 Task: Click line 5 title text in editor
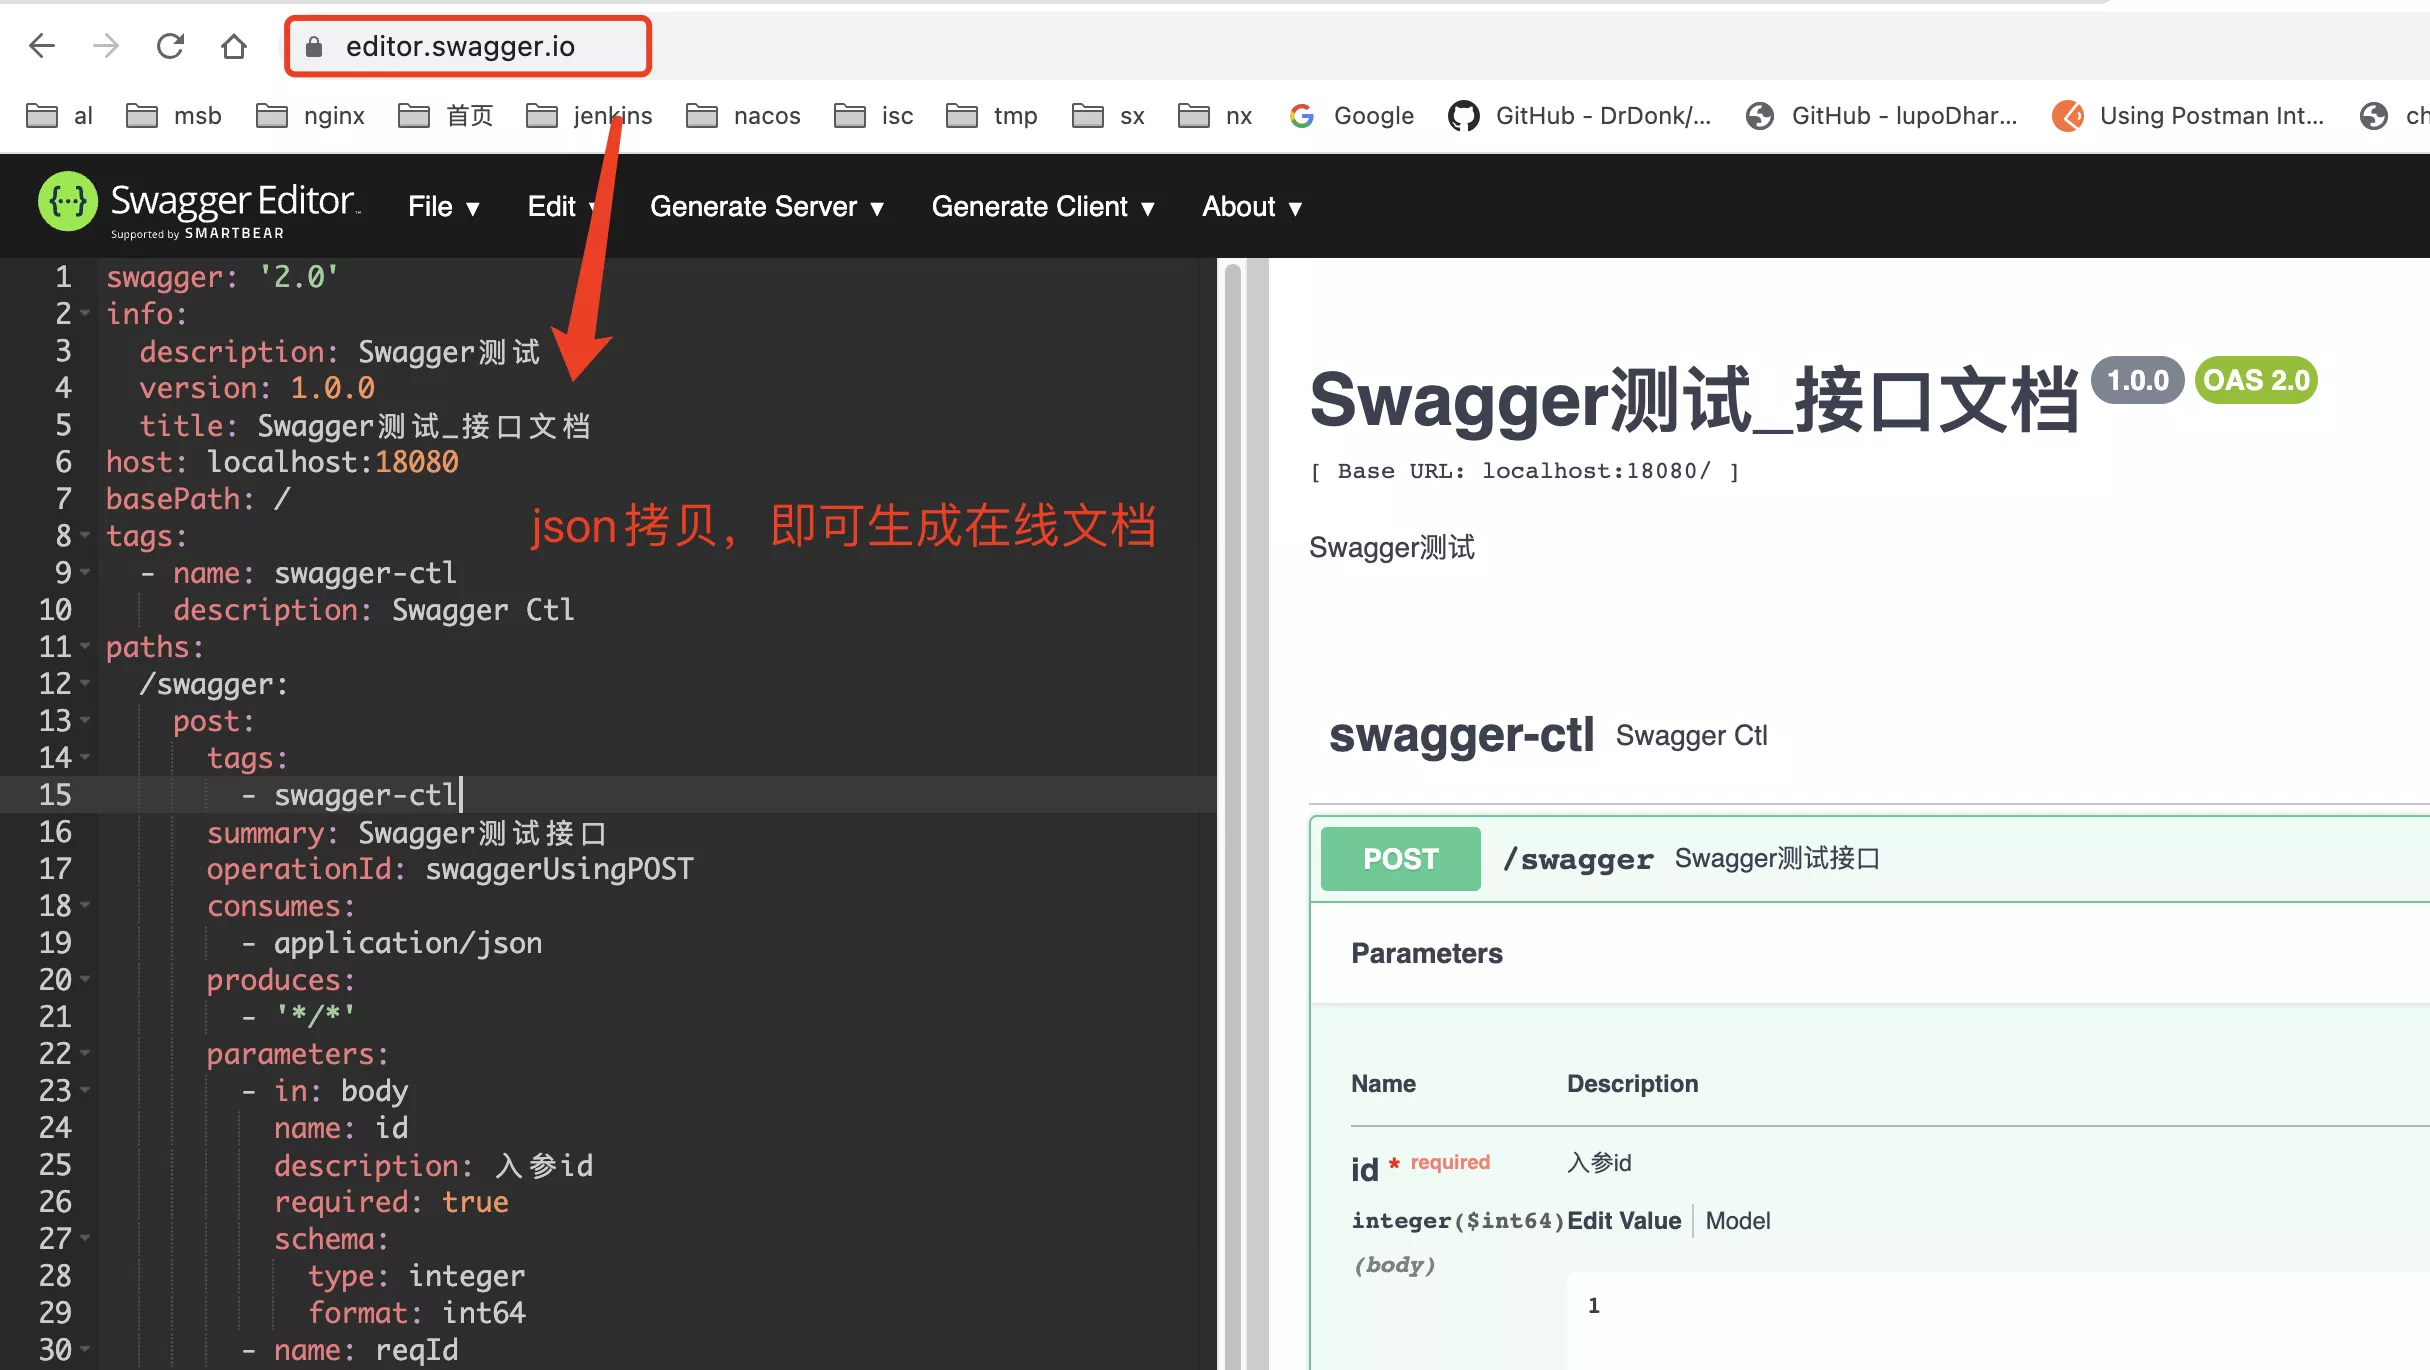[424, 426]
